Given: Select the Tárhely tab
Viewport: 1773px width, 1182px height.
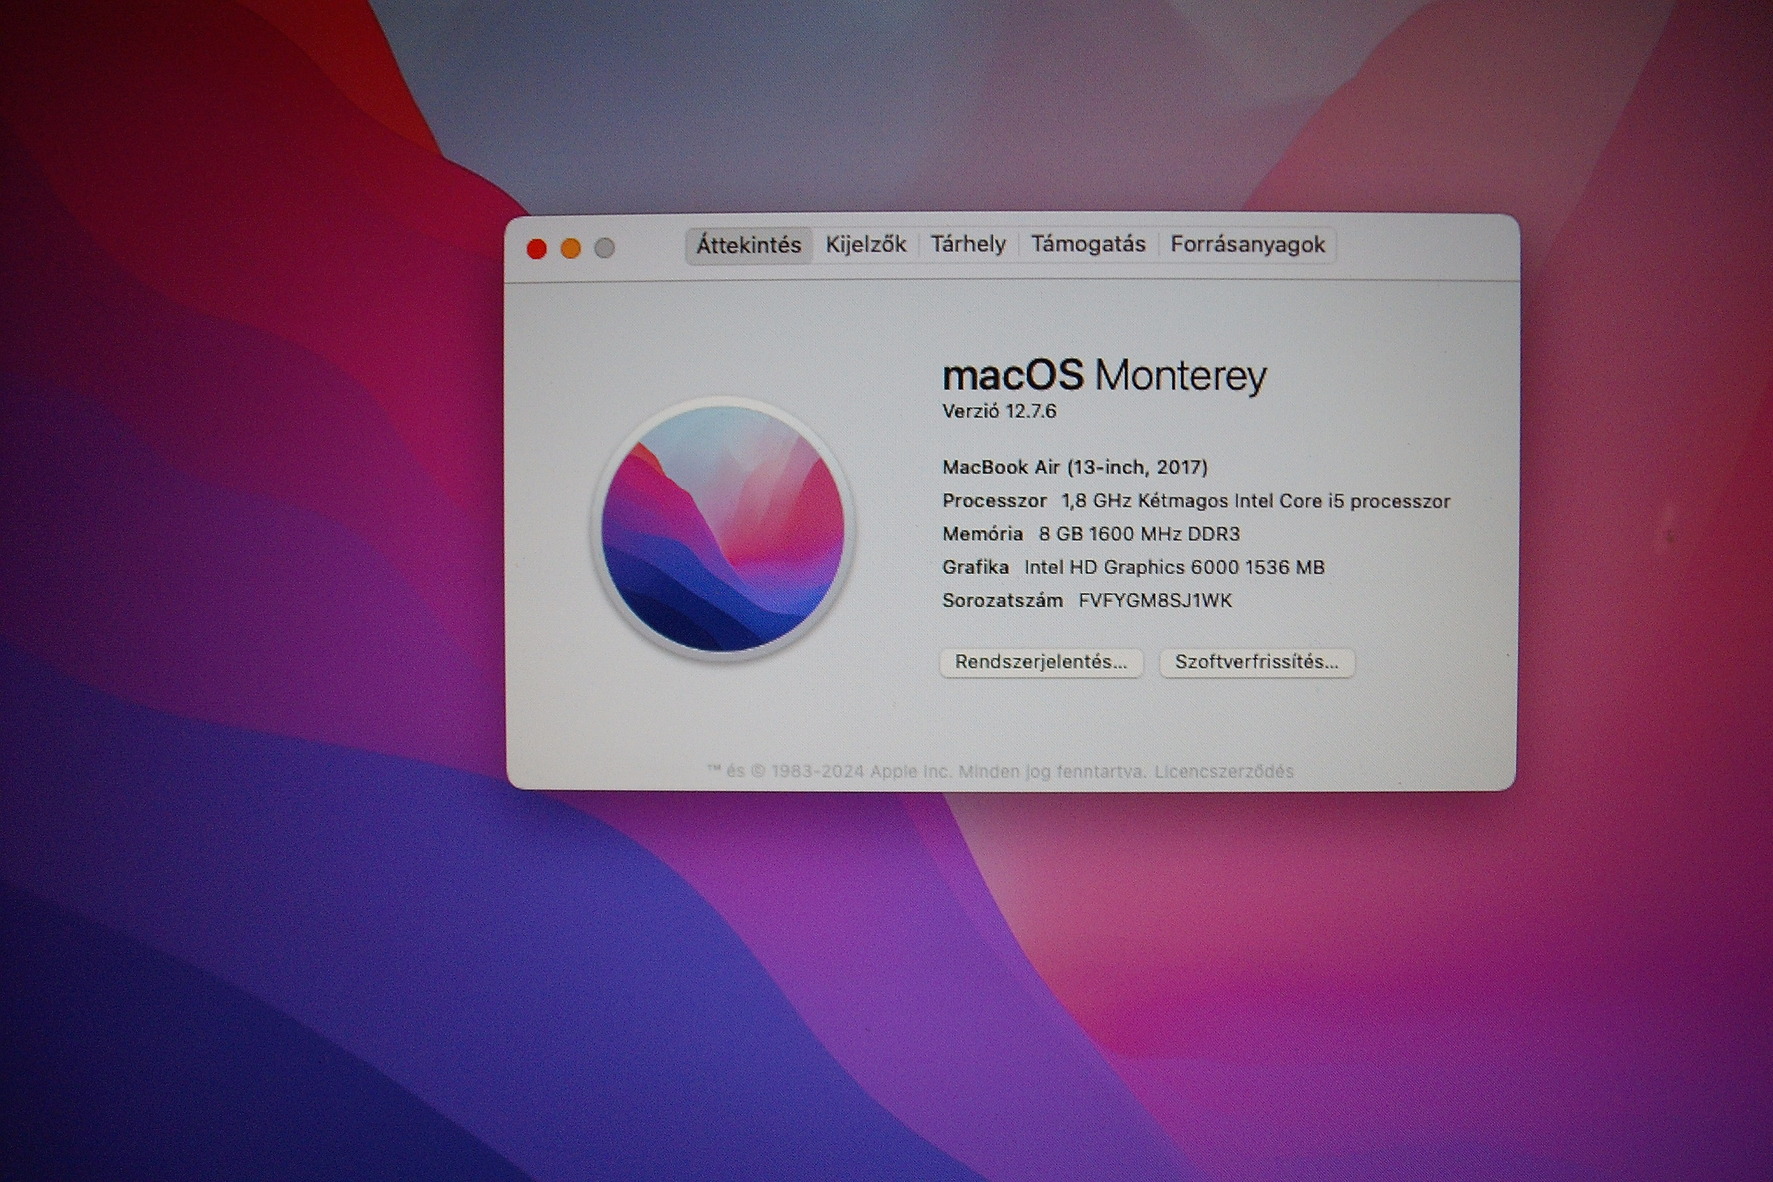Looking at the screenshot, I should (968, 245).
